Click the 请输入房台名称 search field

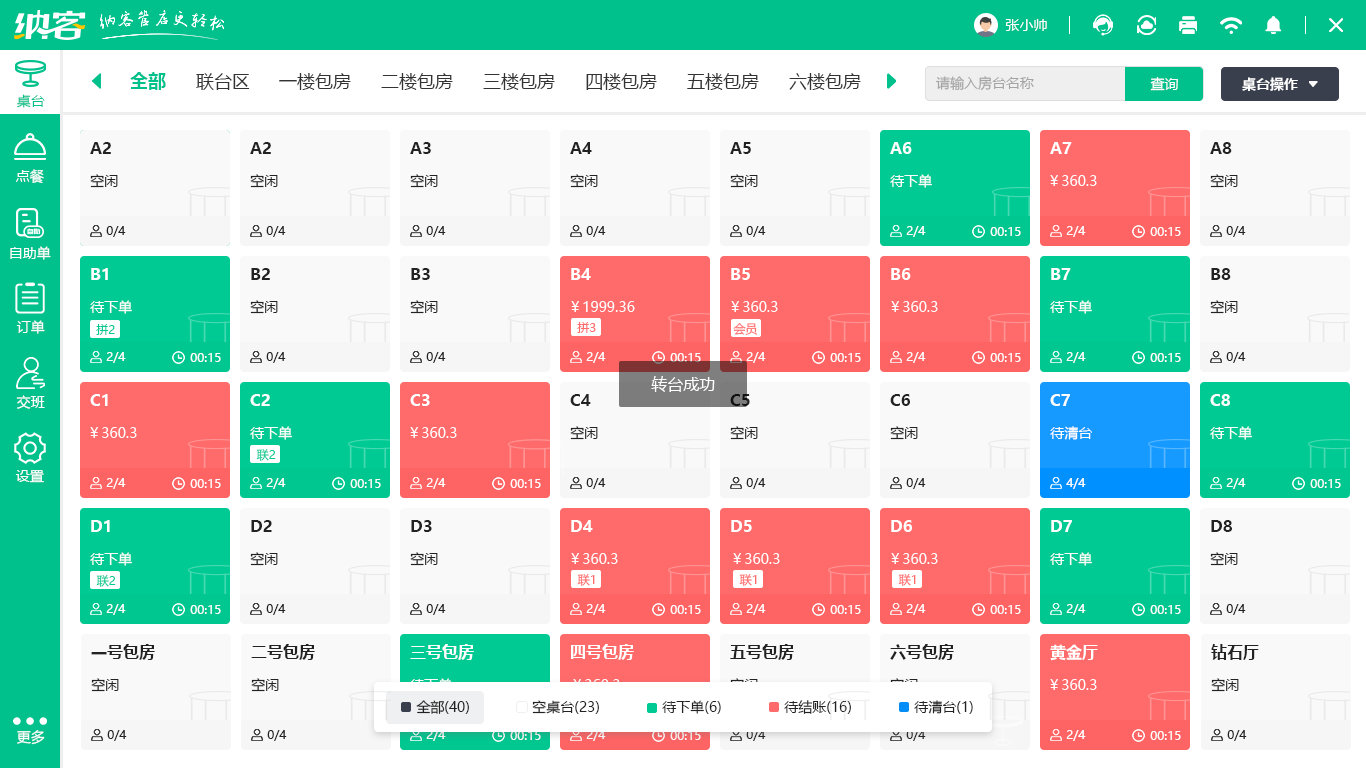tap(1024, 84)
